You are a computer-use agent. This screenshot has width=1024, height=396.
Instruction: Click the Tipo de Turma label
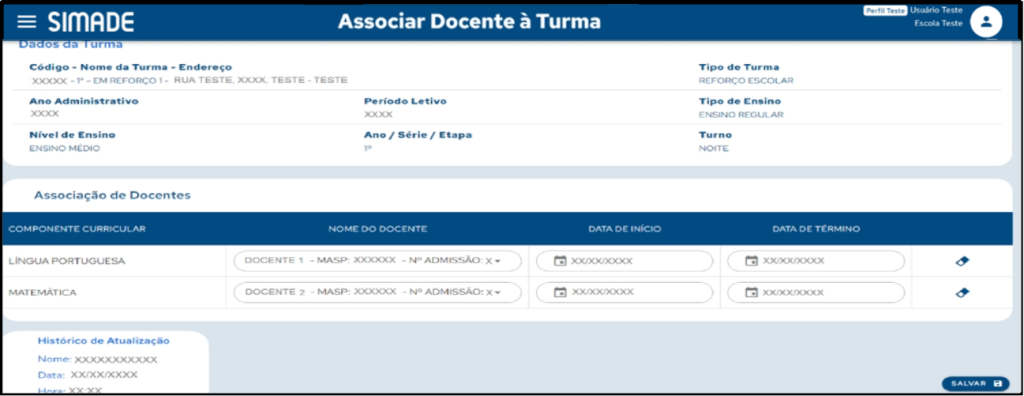[x=739, y=67]
